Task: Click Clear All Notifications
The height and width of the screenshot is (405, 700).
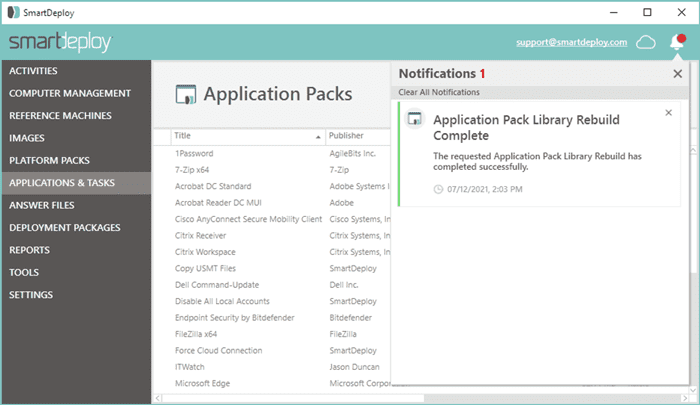Action: [x=439, y=92]
